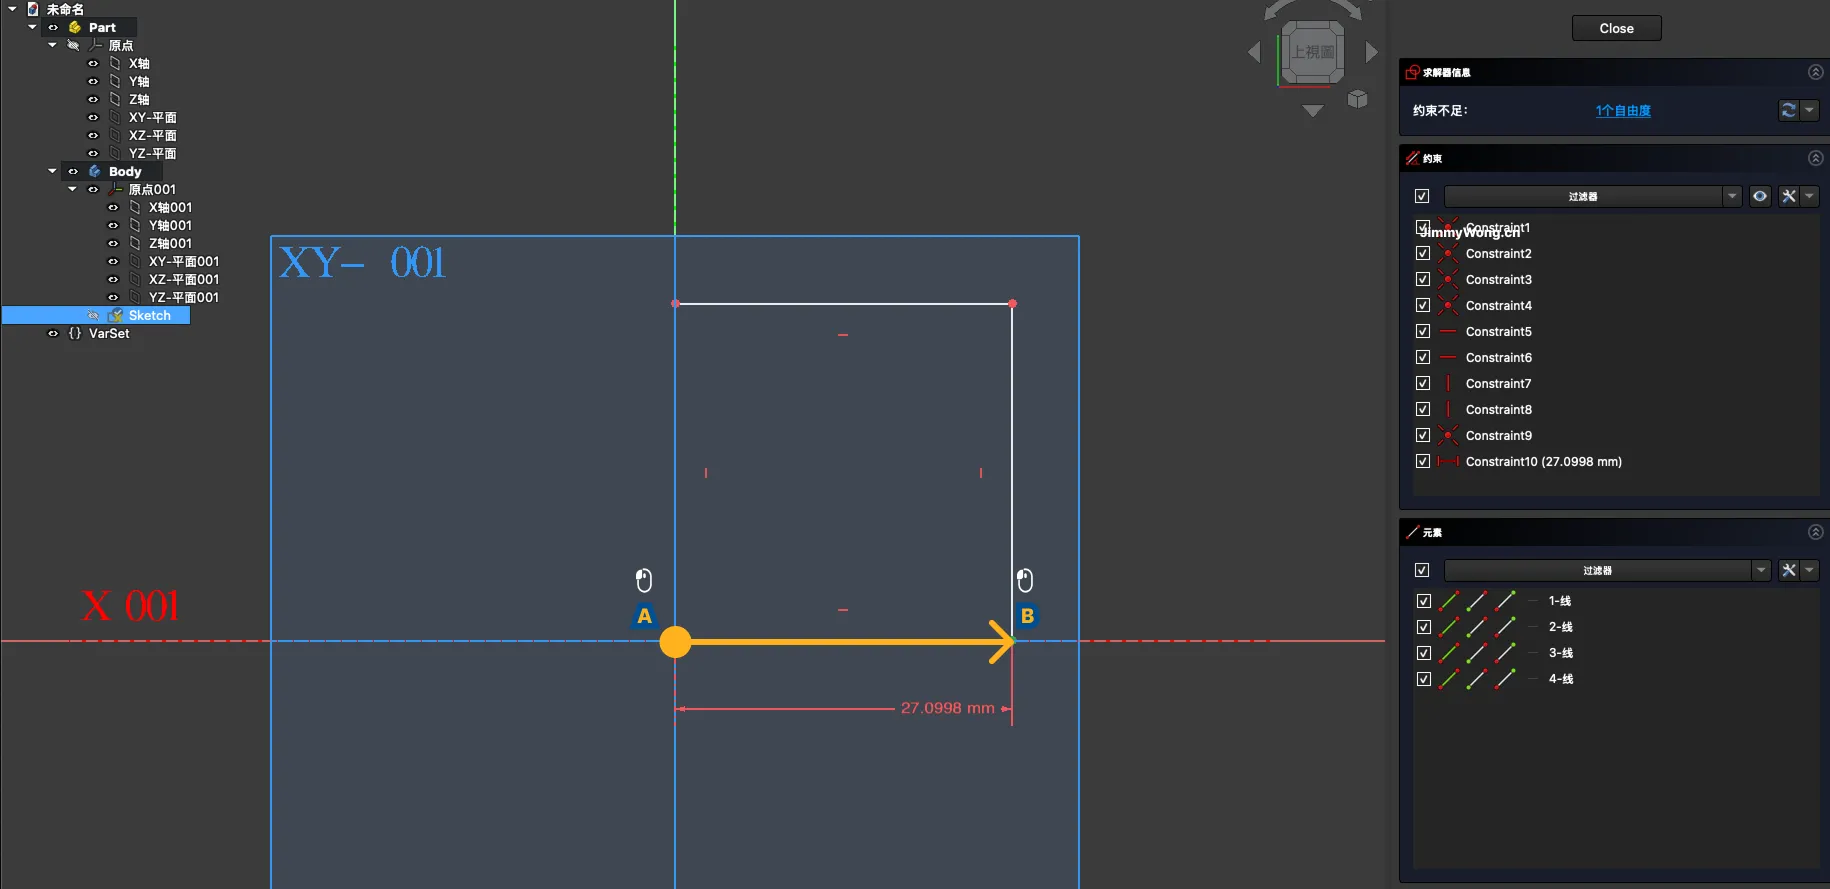Toggle visibility eye of XY-平面001

[113, 261]
